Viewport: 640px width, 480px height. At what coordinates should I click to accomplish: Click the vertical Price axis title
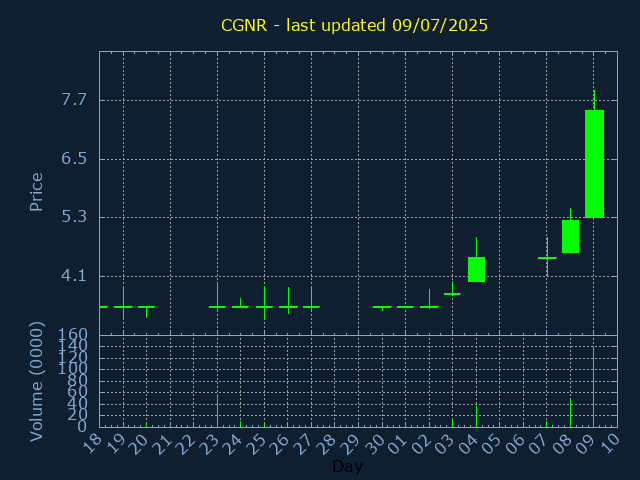point(36,192)
